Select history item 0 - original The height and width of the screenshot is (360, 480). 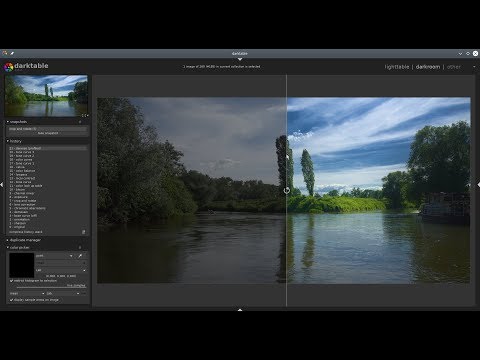48,227
